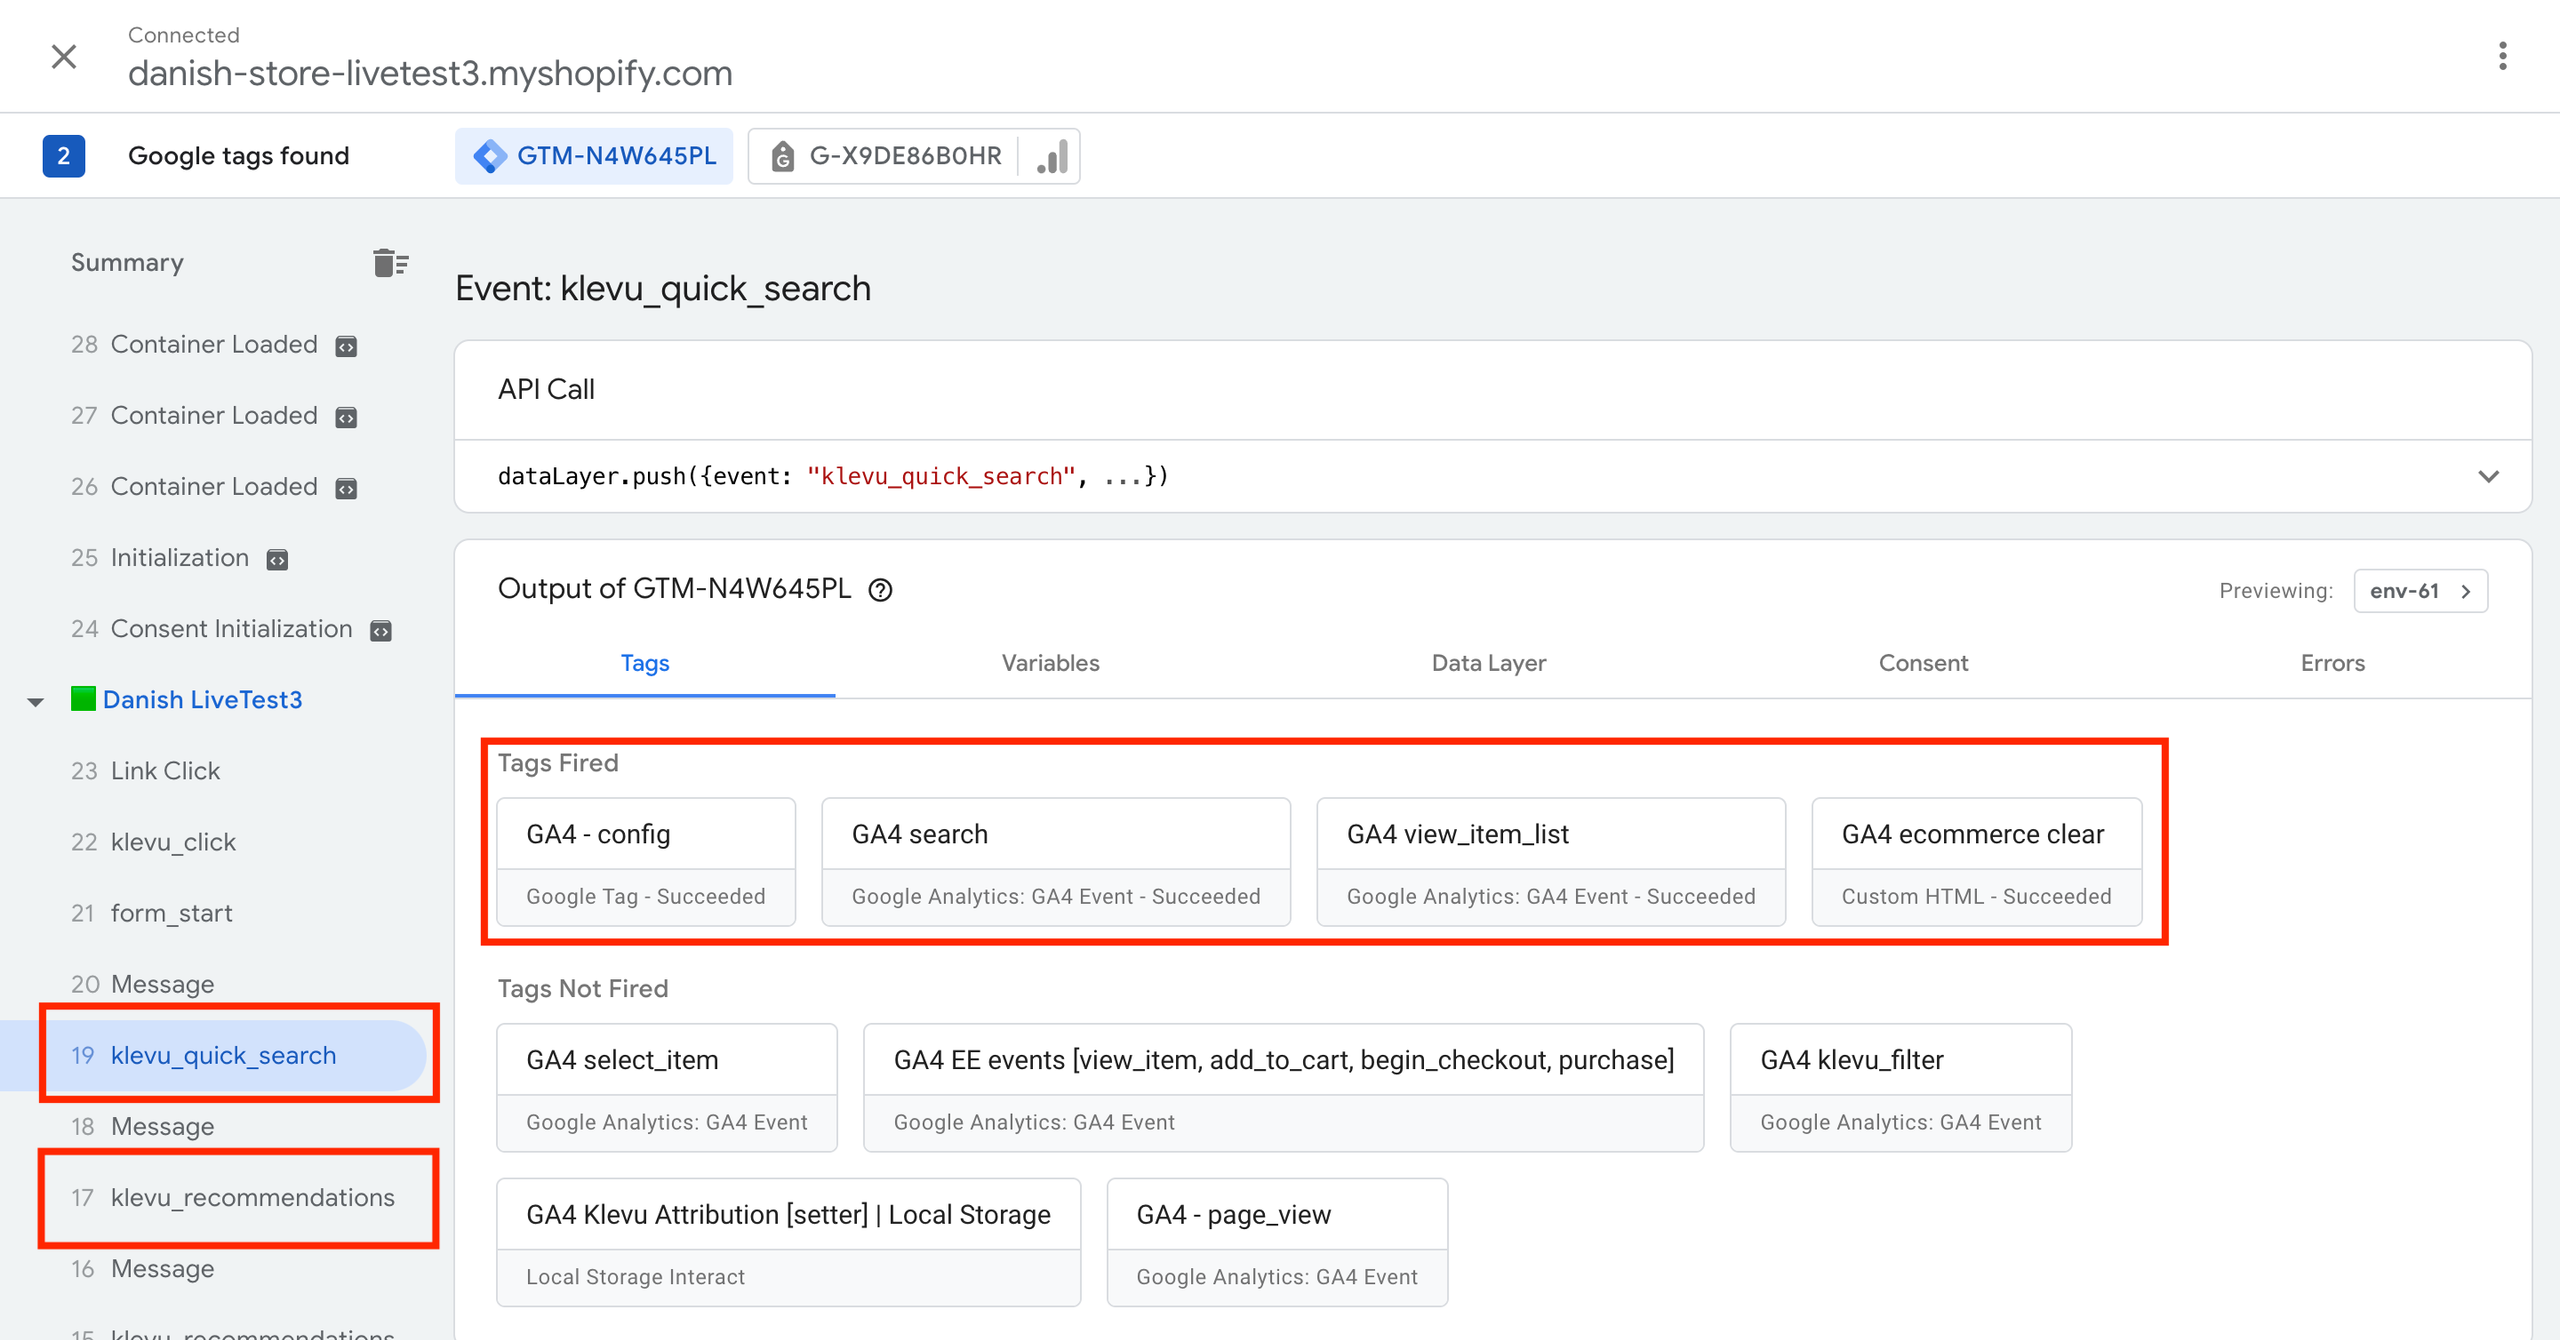The width and height of the screenshot is (2560, 1340).
Task: Select event 18 Message
Action: click(142, 1126)
